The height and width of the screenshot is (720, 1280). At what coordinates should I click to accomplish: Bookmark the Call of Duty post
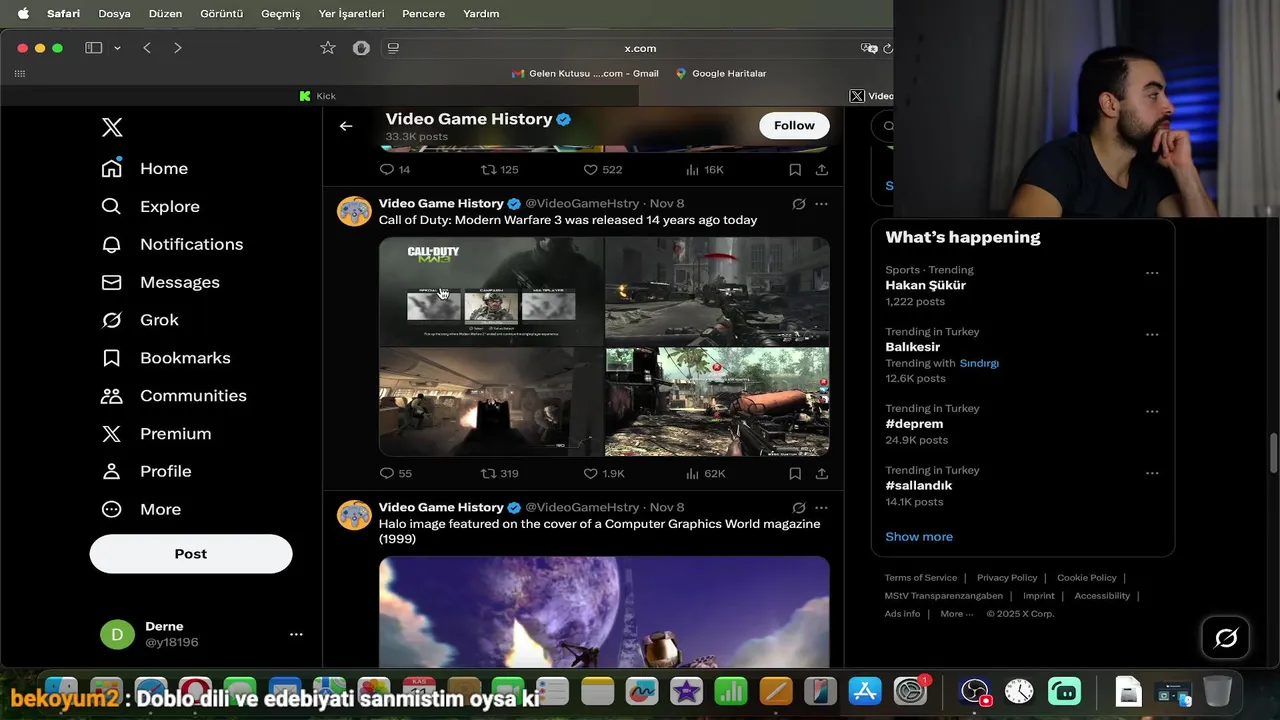[795, 474]
